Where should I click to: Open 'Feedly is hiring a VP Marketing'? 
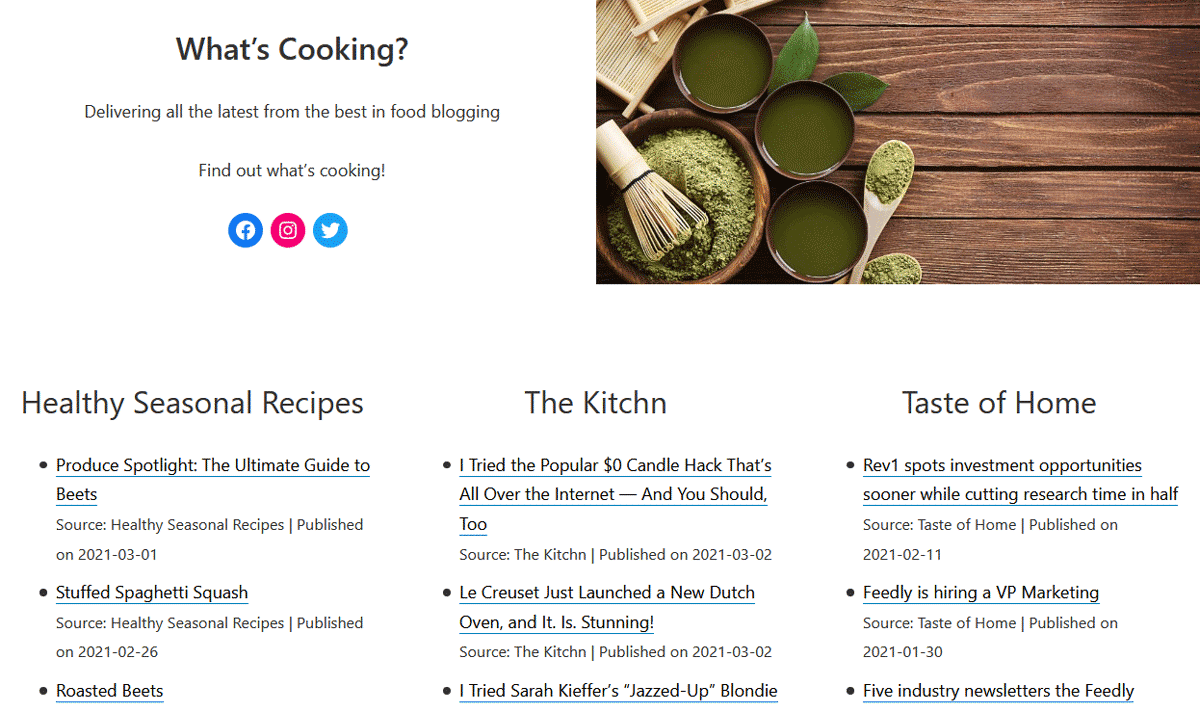click(x=980, y=592)
